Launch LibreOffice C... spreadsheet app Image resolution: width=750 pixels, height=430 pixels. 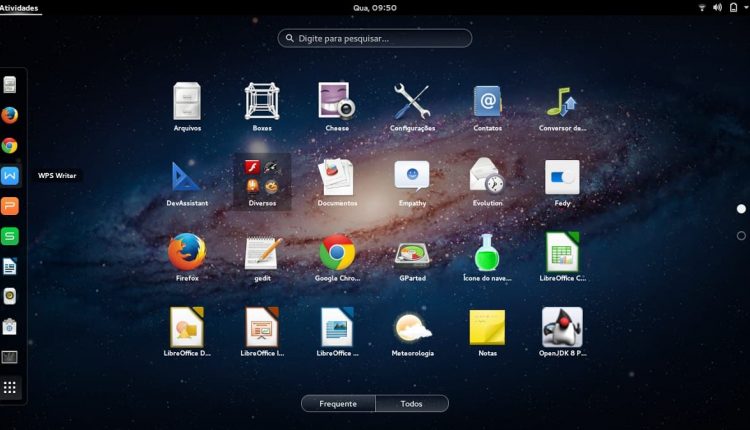pos(562,252)
